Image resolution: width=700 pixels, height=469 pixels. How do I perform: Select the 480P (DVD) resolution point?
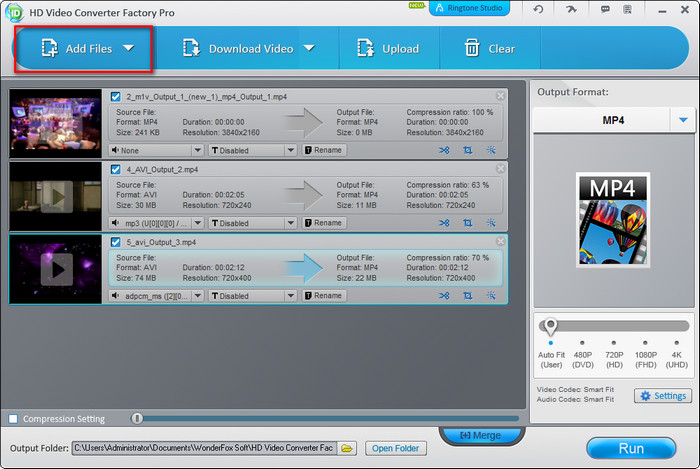(x=582, y=343)
